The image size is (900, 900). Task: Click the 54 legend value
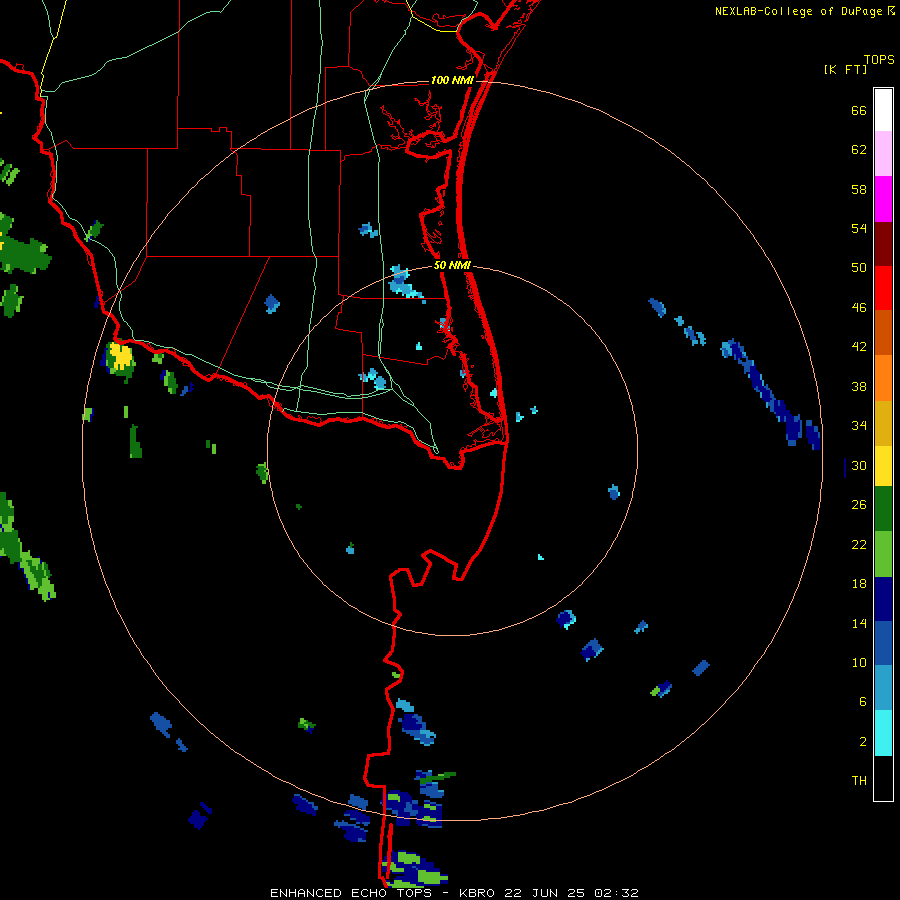tap(859, 228)
